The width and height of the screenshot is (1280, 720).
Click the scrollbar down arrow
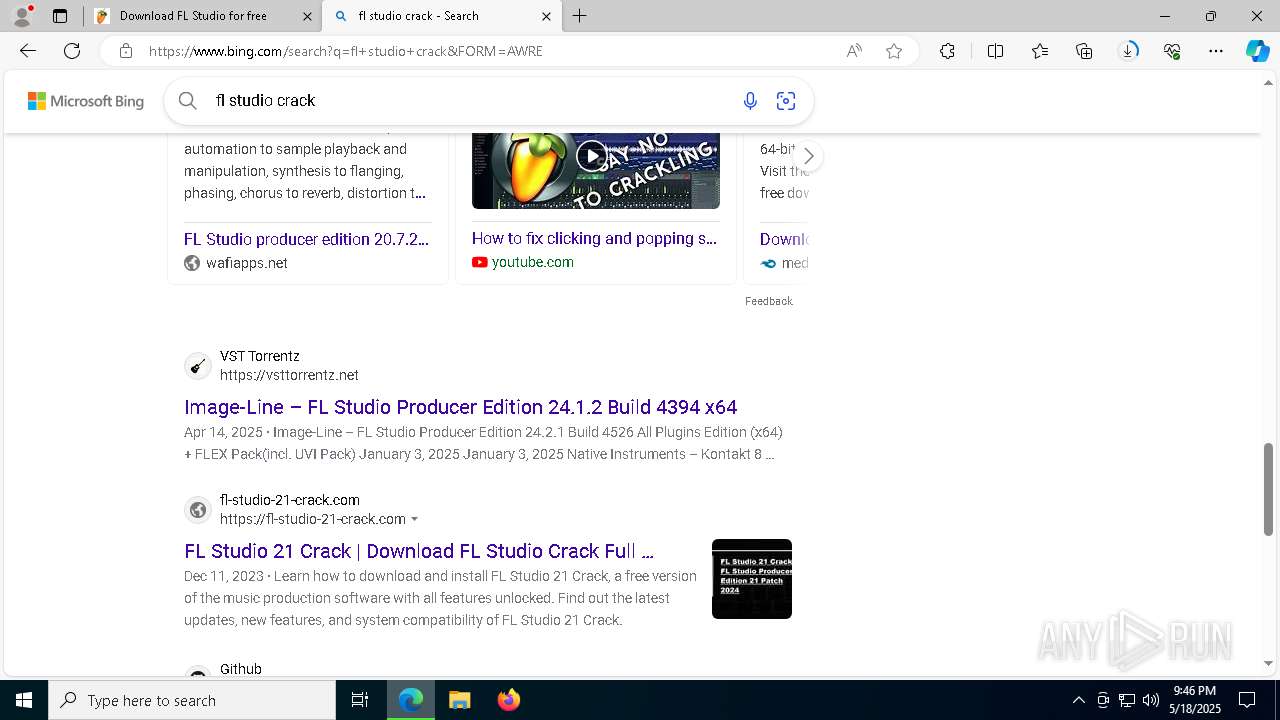[x=1269, y=663]
